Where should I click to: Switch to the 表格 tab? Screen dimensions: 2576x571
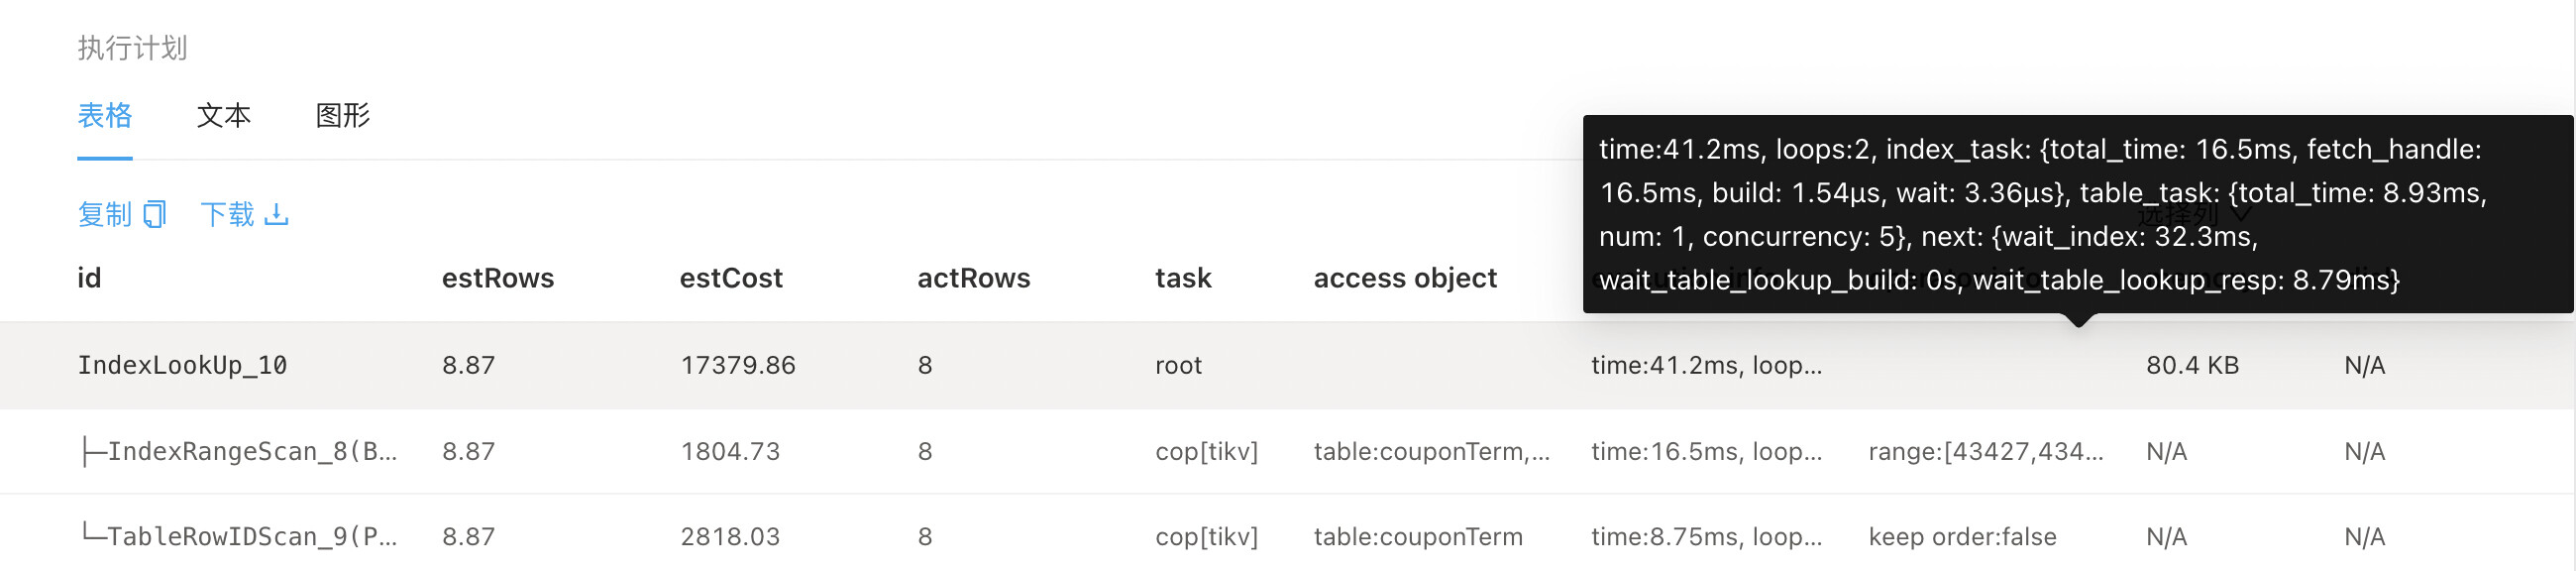point(105,116)
